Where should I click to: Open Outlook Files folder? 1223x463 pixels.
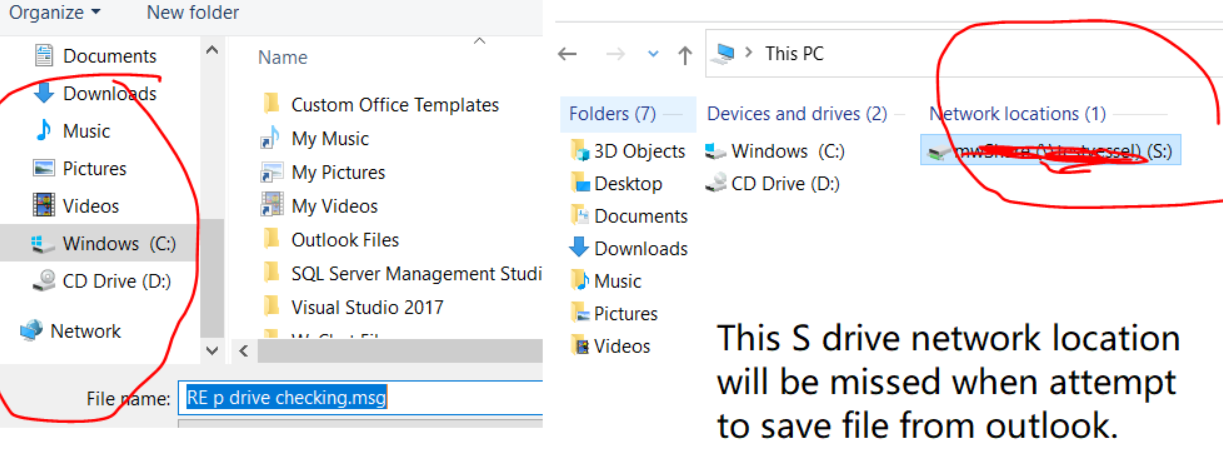point(344,240)
